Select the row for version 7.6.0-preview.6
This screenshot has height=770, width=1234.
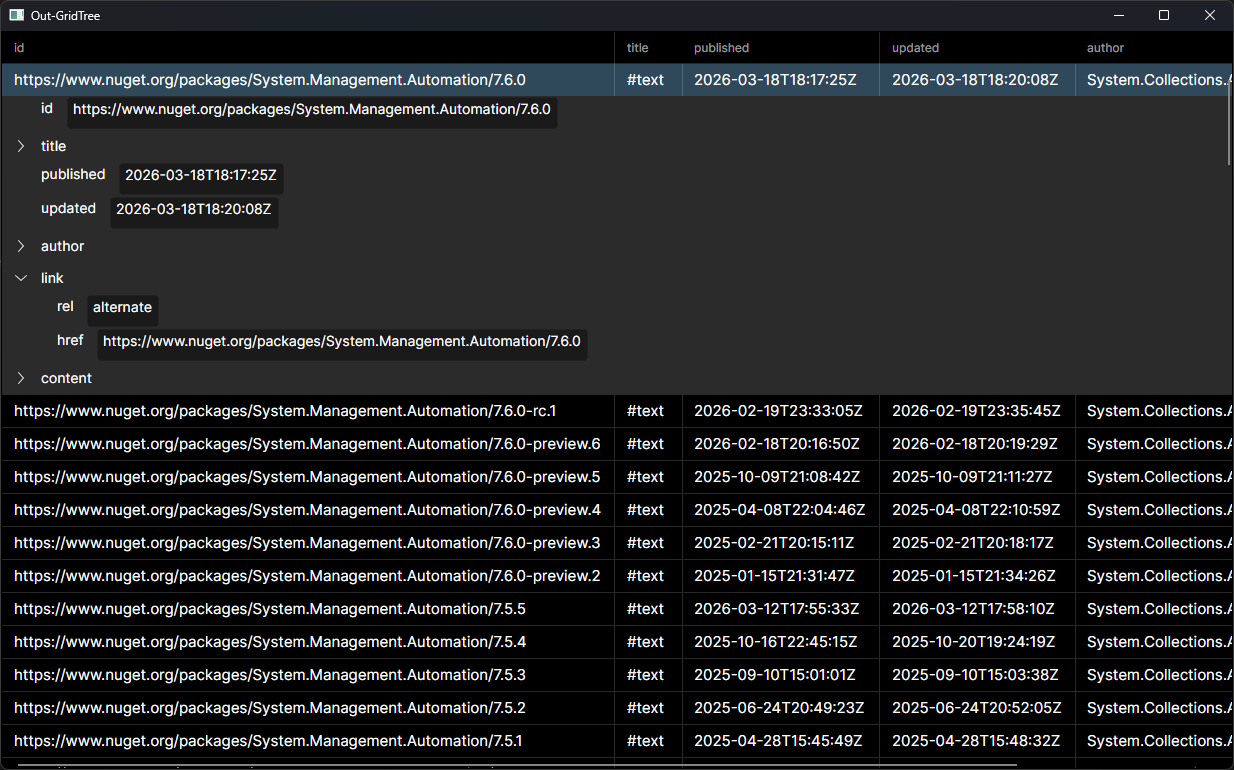pyautogui.click(x=617, y=444)
